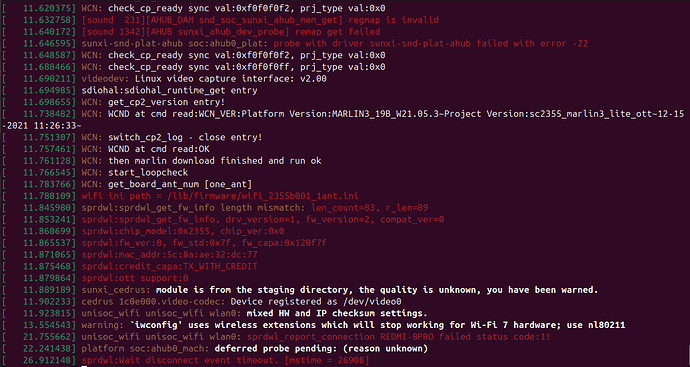Viewport: 690px width, 367px height.
Task: Click the 'Device registered as /dev/video0' text
Action: (316, 302)
